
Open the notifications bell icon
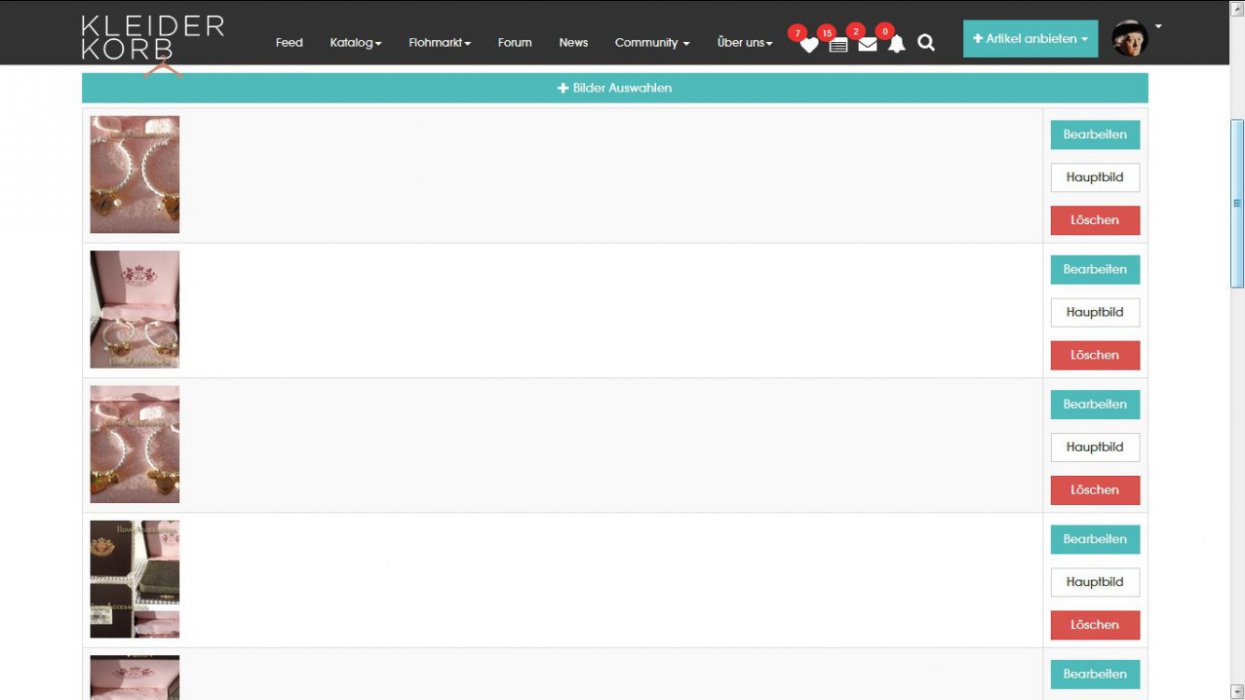(x=896, y=44)
